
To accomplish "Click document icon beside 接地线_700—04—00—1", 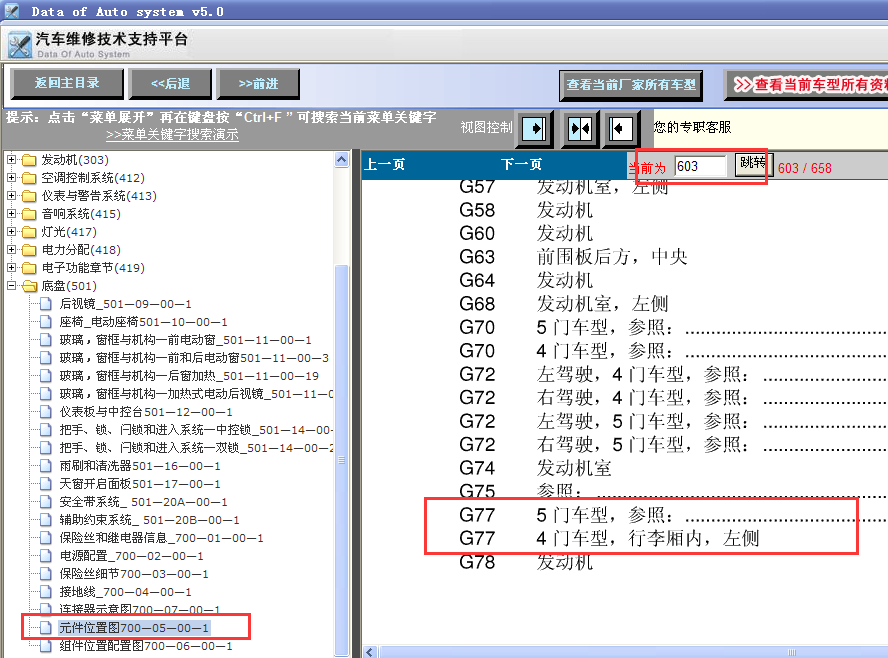I will 46,592.
